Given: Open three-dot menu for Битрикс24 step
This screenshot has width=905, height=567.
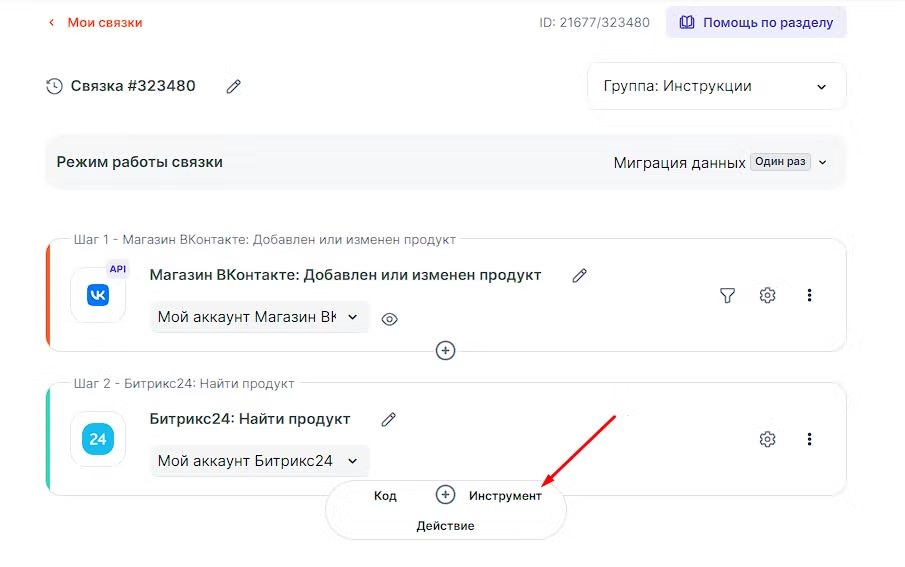Looking at the screenshot, I should [x=809, y=439].
